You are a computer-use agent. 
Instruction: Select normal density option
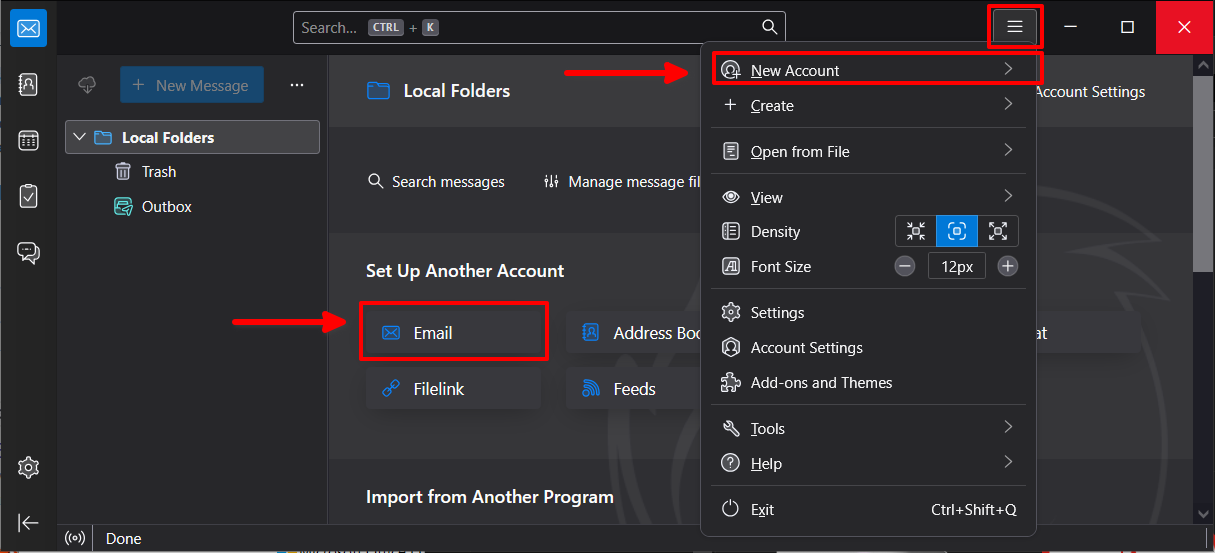(957, 232)
